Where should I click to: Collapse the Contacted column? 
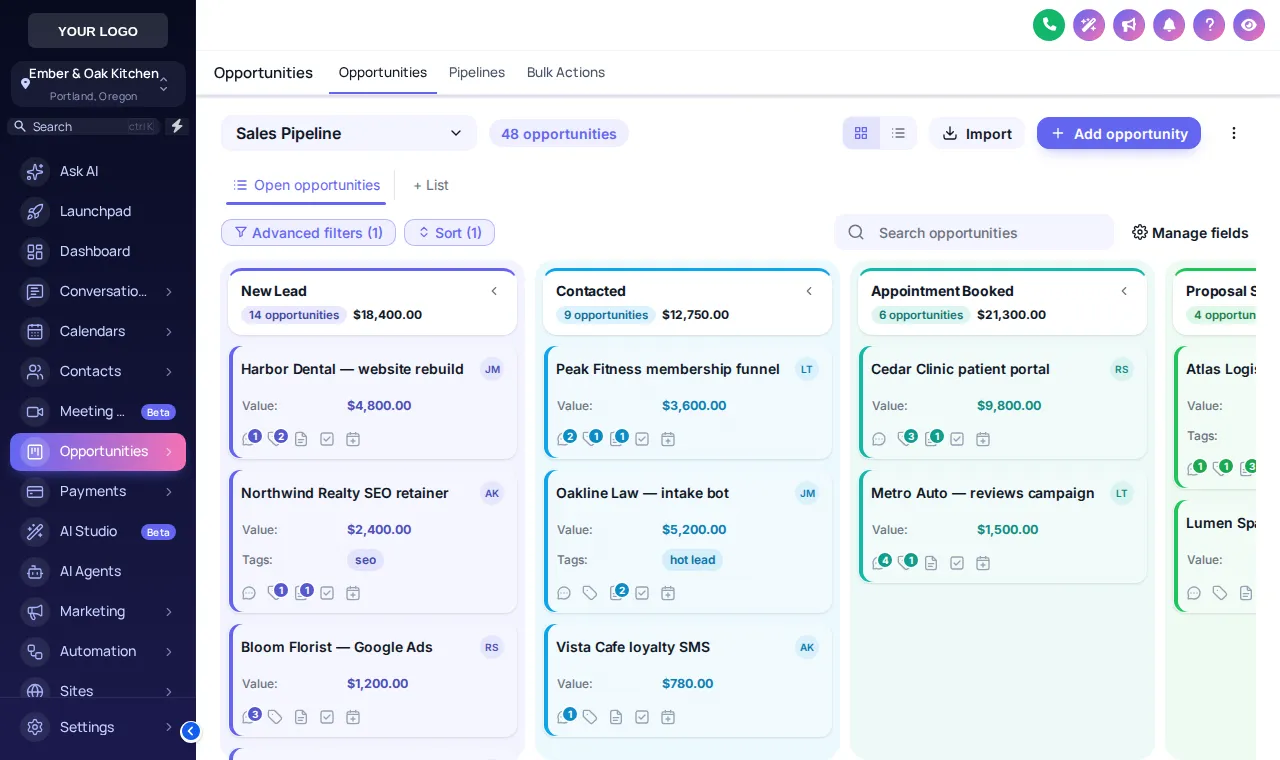coord(809,291)
